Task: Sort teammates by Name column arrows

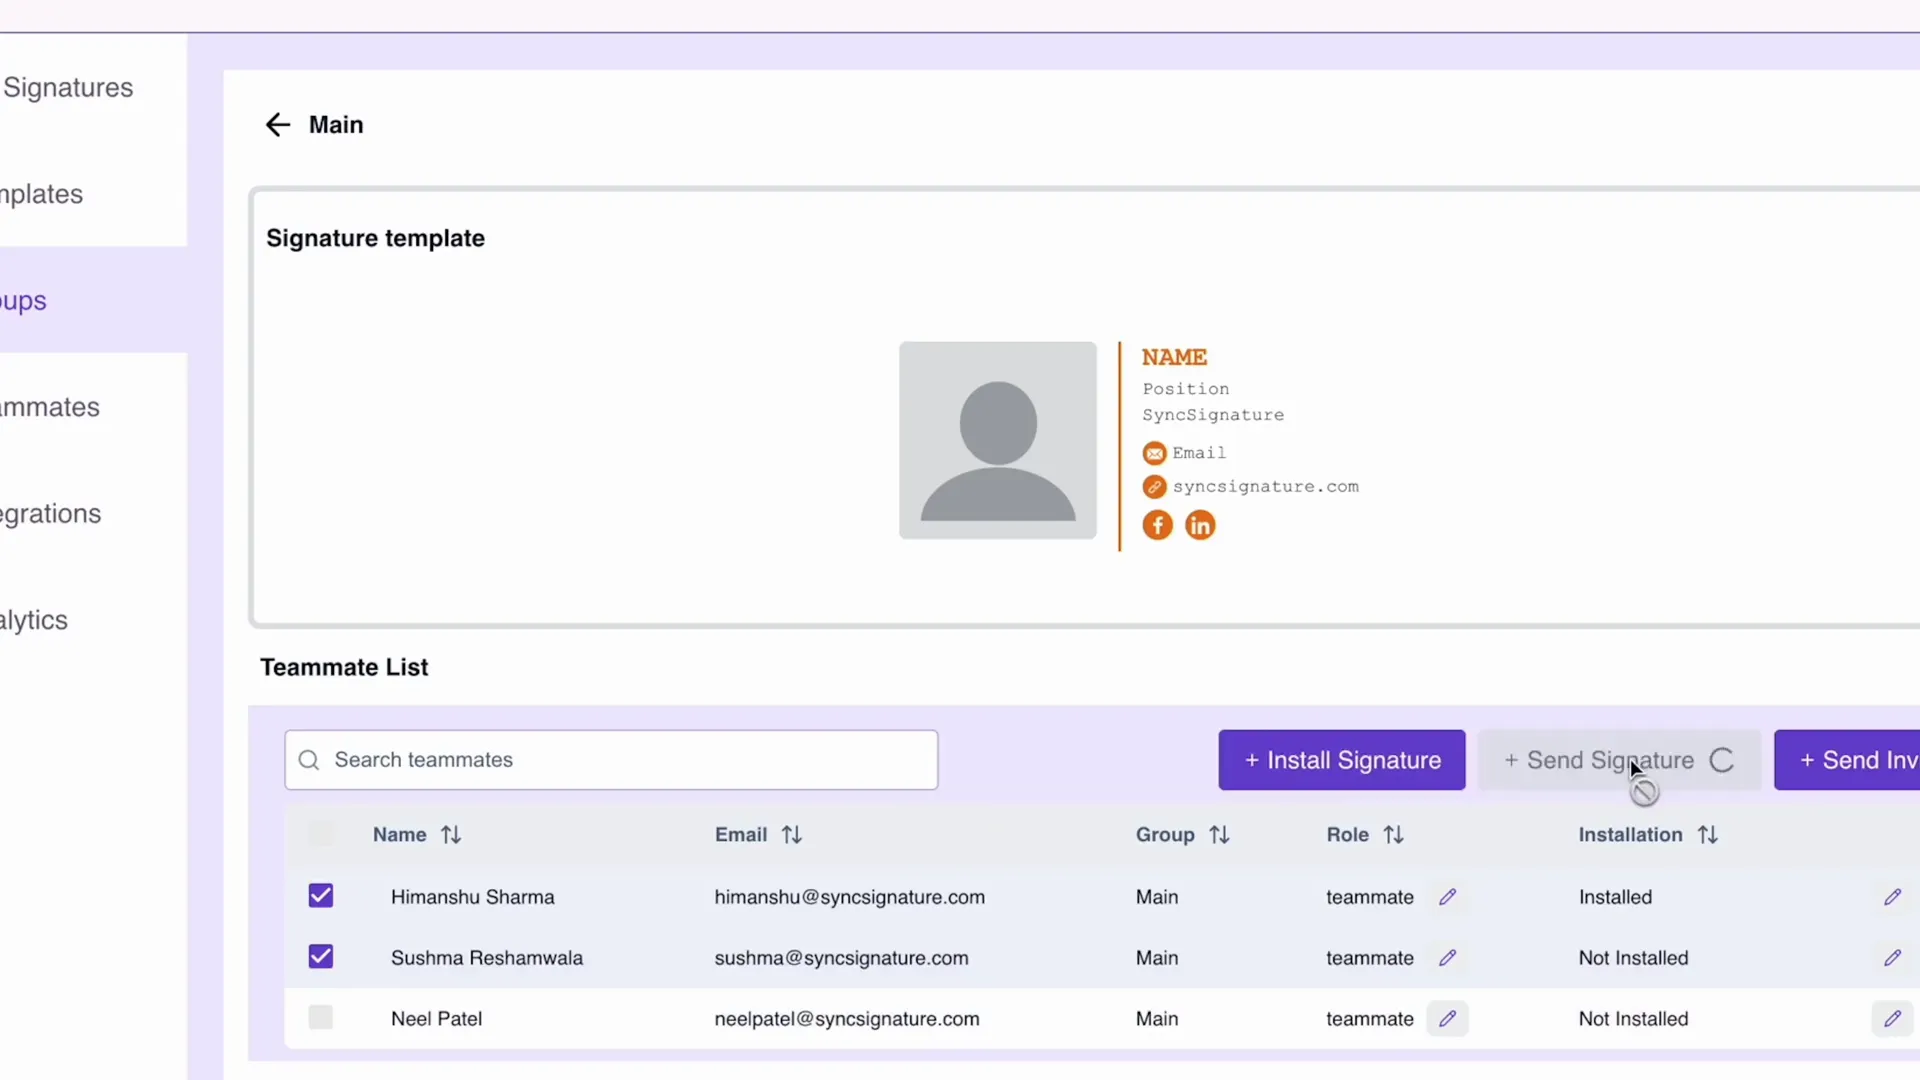Action: coord(451,835)
